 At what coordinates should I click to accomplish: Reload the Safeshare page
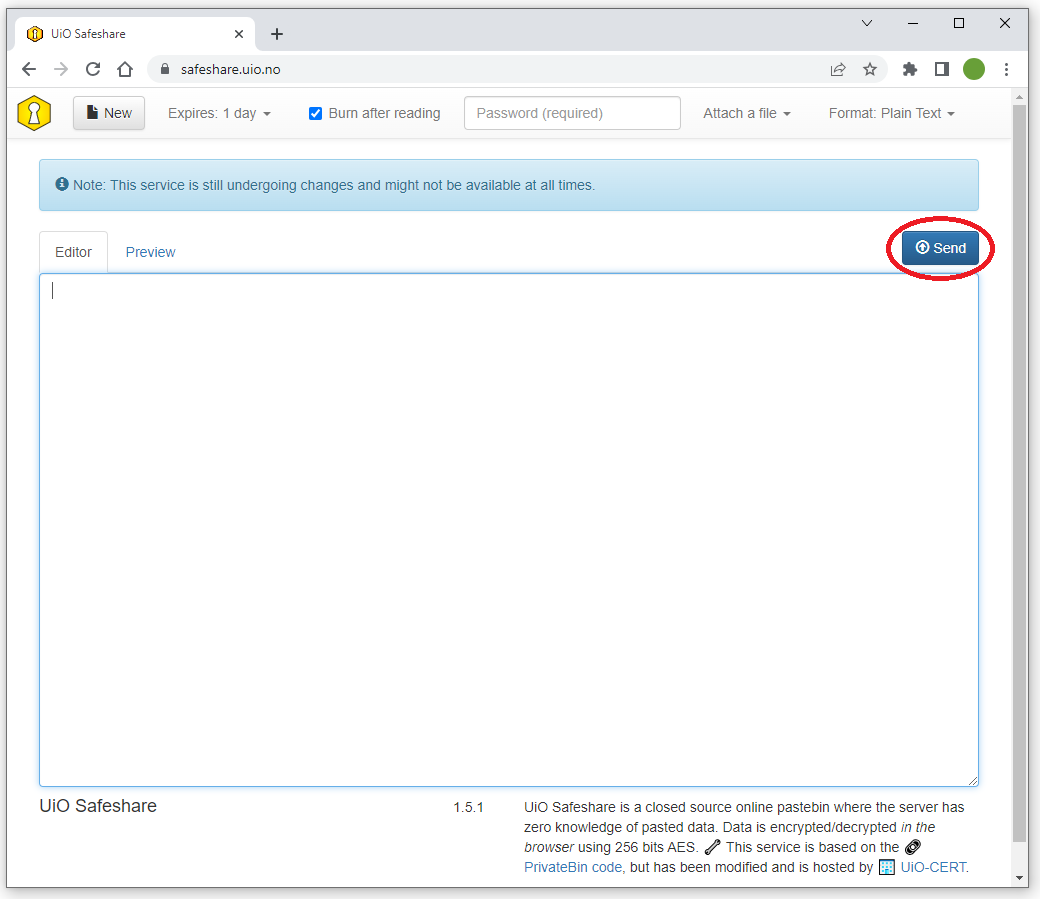coord(93,69)
